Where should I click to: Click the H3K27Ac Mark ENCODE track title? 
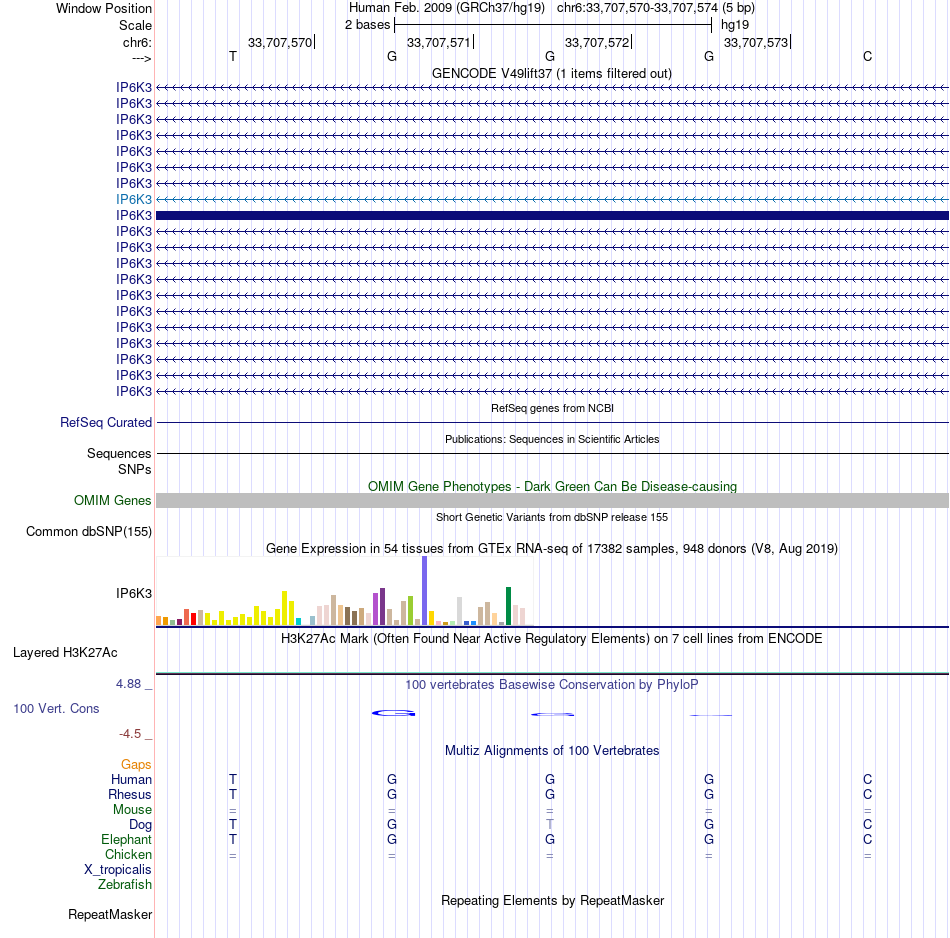click(x=552, y=639)
